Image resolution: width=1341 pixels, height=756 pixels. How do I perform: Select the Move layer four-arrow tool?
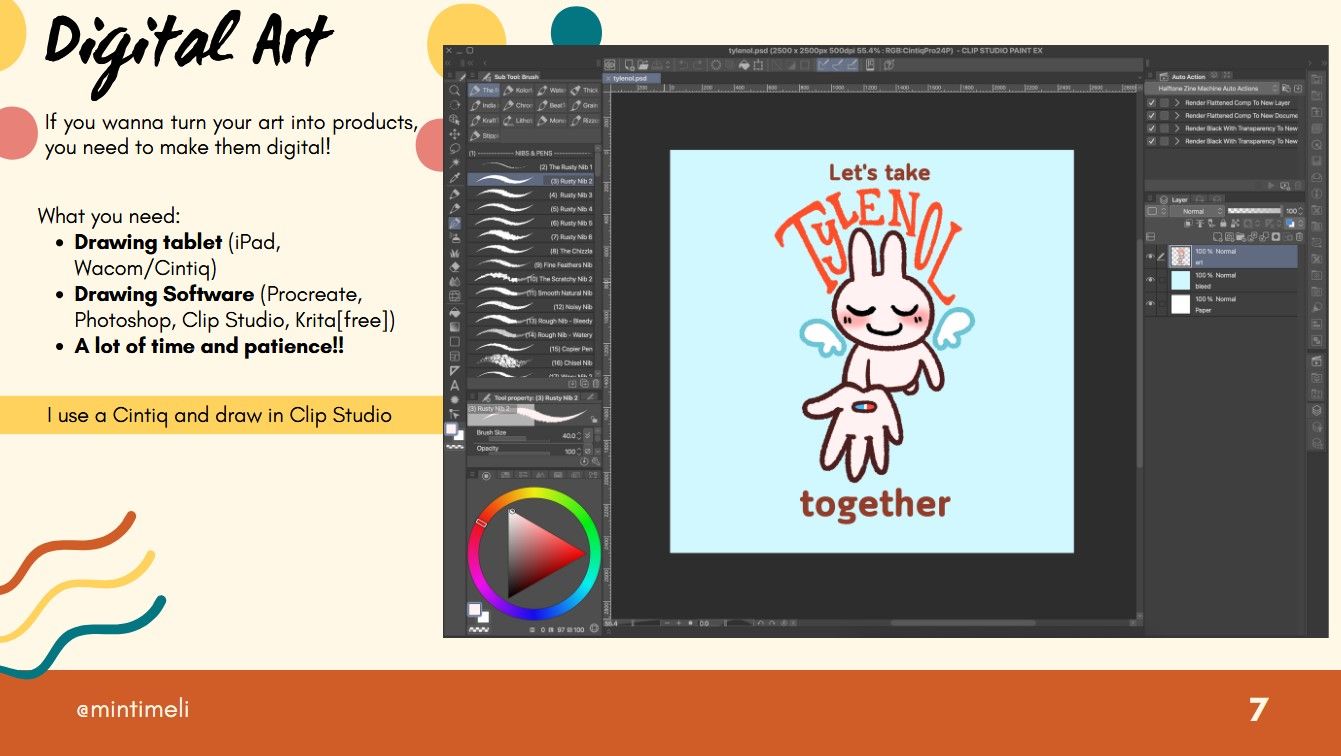tap(455, 134)
